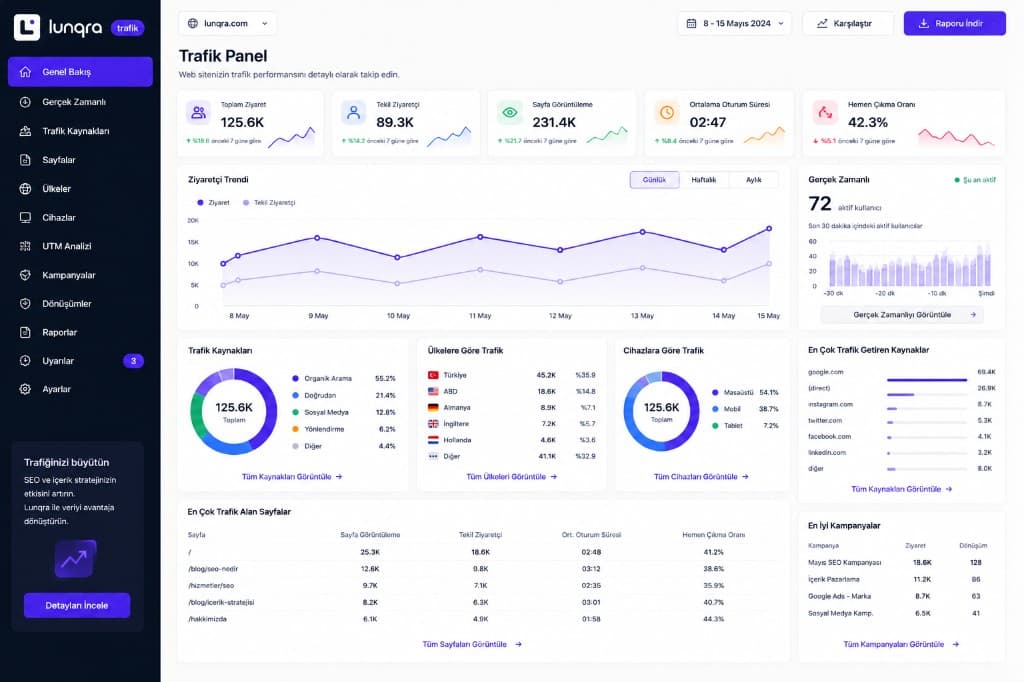Click the Sayfa Görüntüleme eye icon
This screenshot has height=682, width=1024.
click(509, 112)
